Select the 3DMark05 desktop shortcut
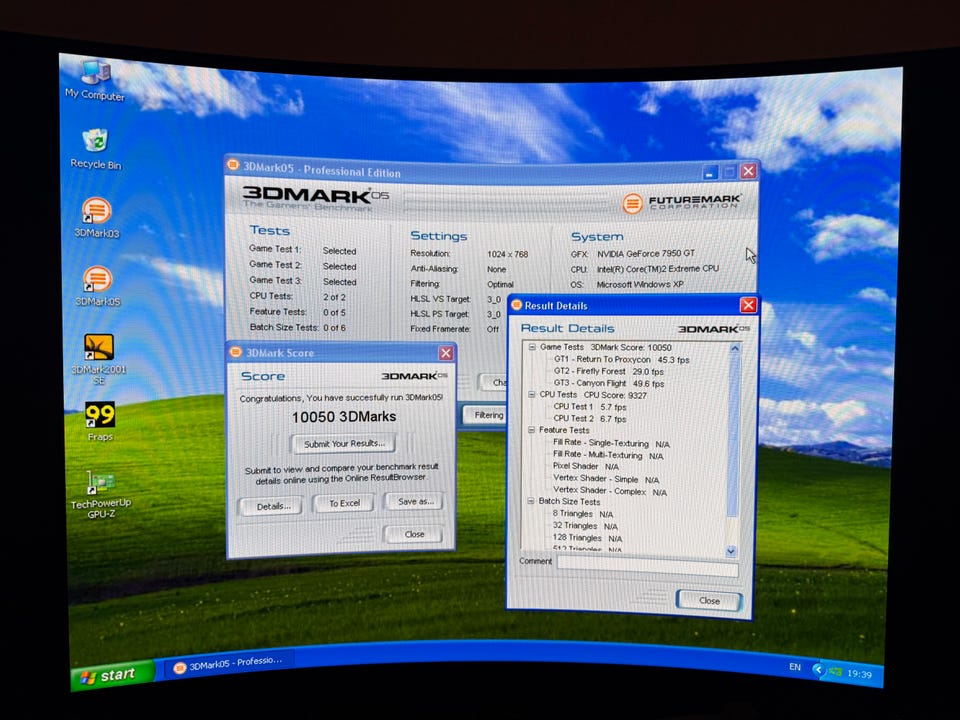This screenshot has height=720, width=960. (97, 287)
